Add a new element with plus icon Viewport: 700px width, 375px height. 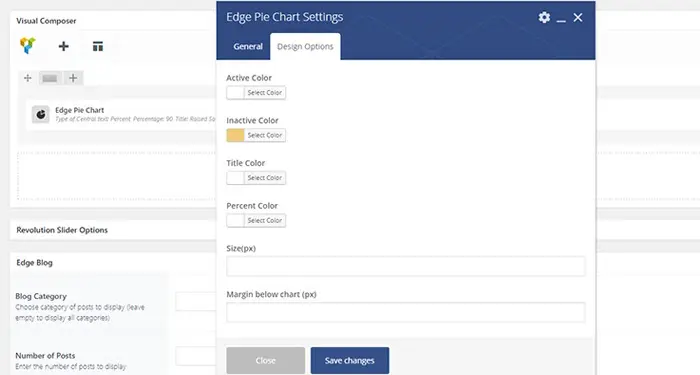click(x=63, y=46)
